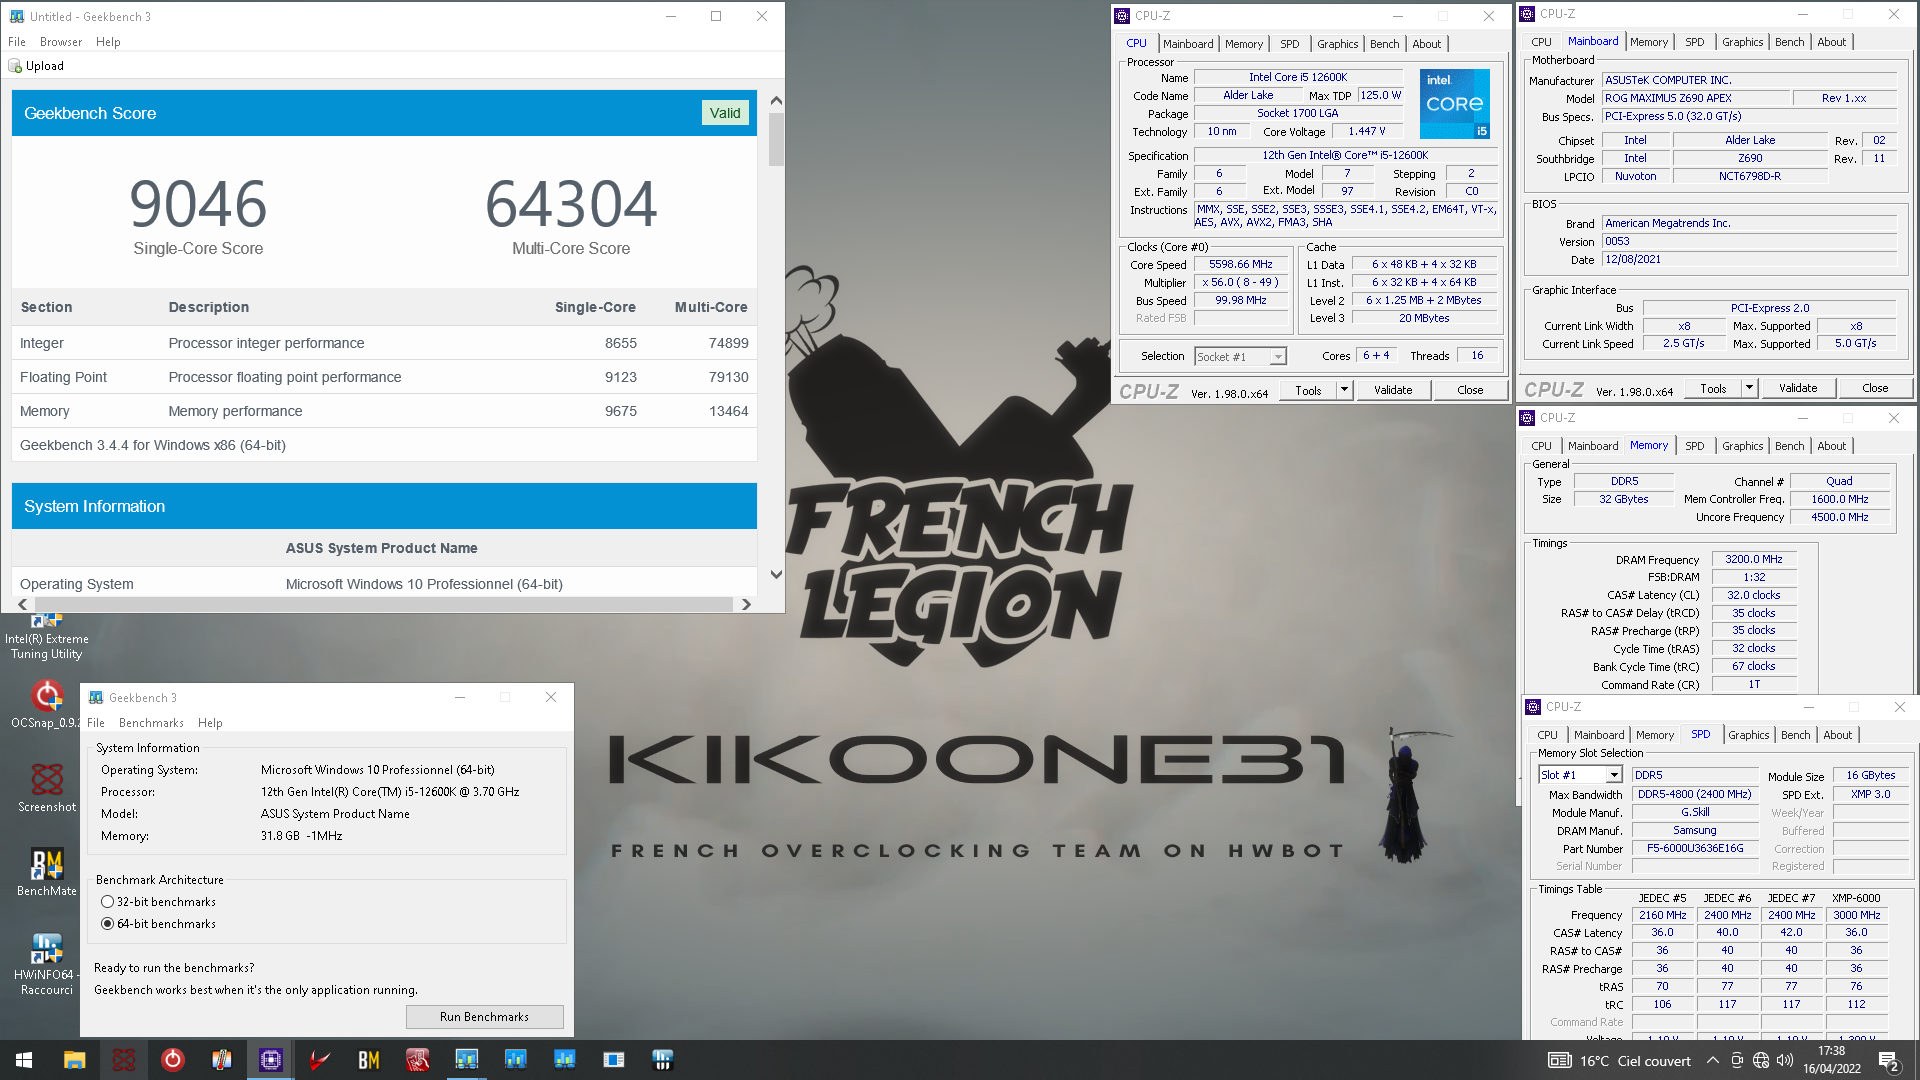Image resolution: width=1920 pixels, height=1080 pixels.
Task: Click the Model field ROG MAXIMUS Z690 APEX
Action: tap(1696, 98)
